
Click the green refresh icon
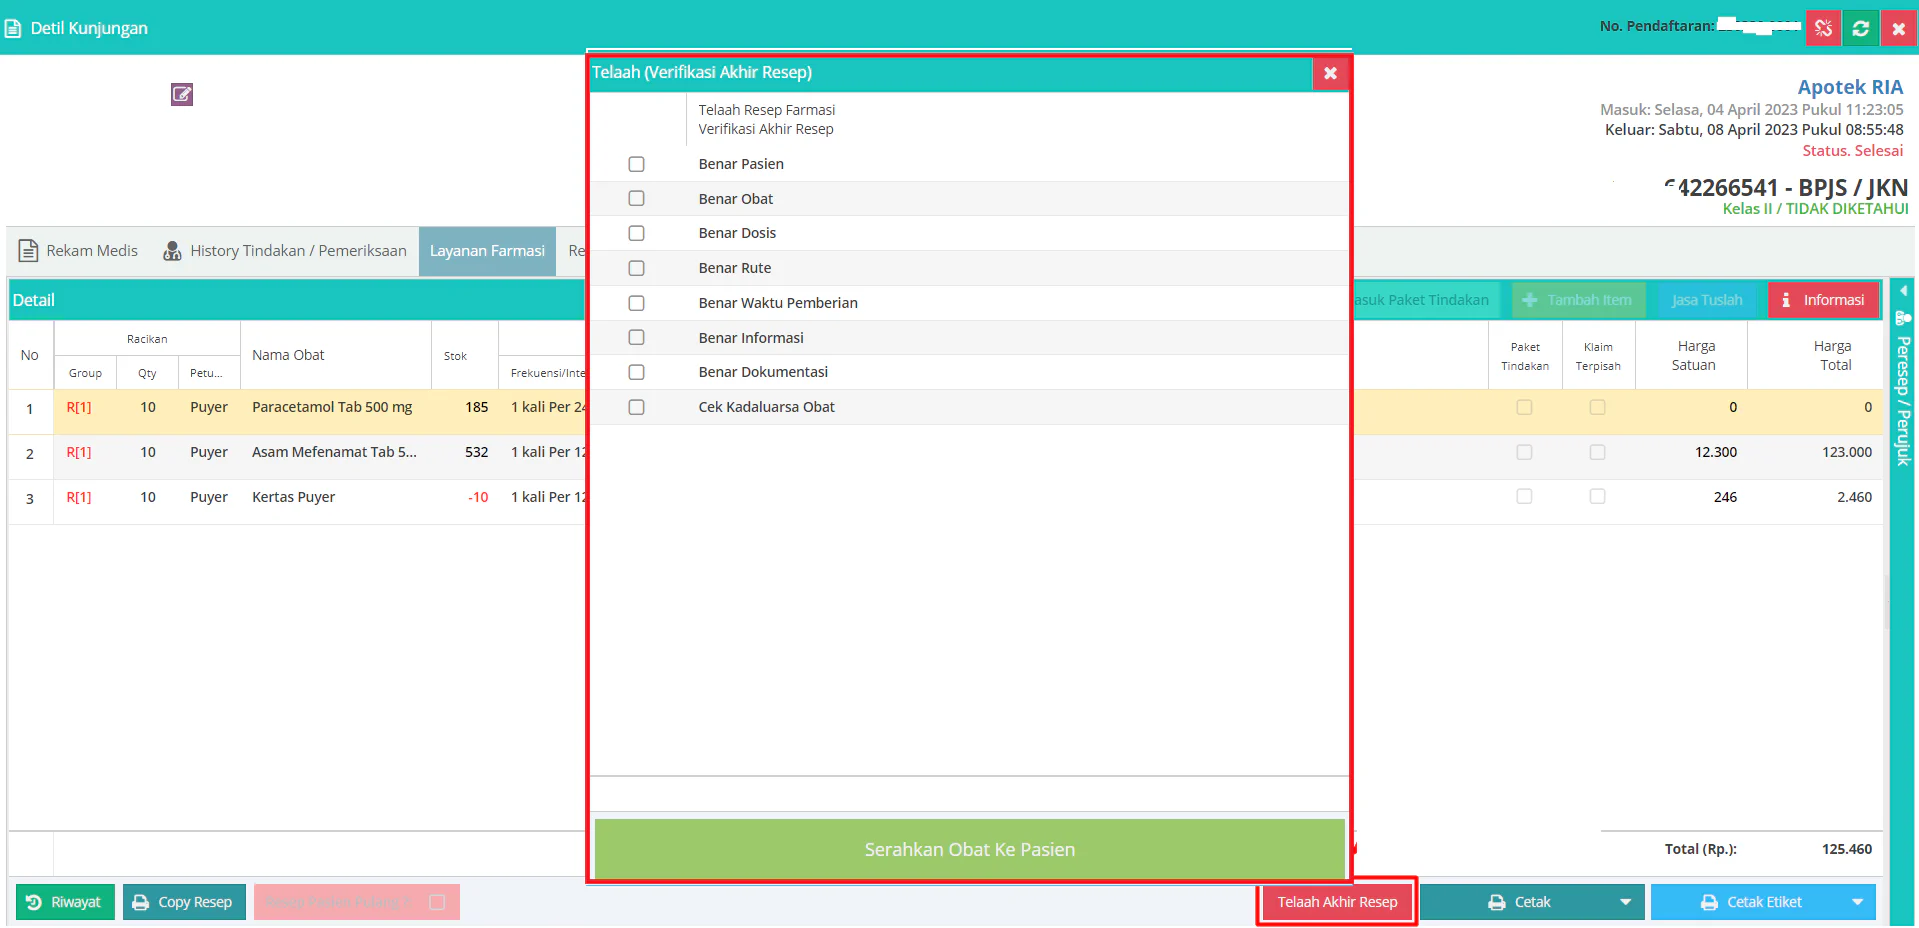[1861, 28]
